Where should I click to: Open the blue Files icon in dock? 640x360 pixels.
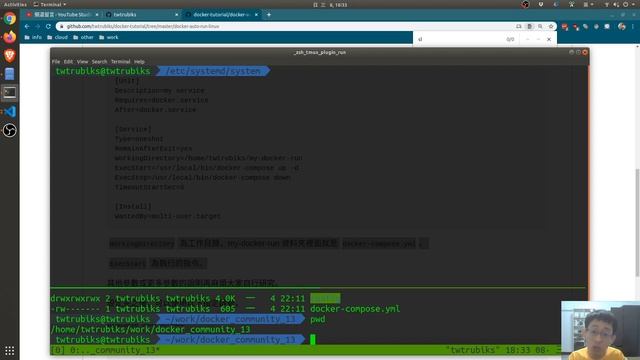(x=9, y=74)
